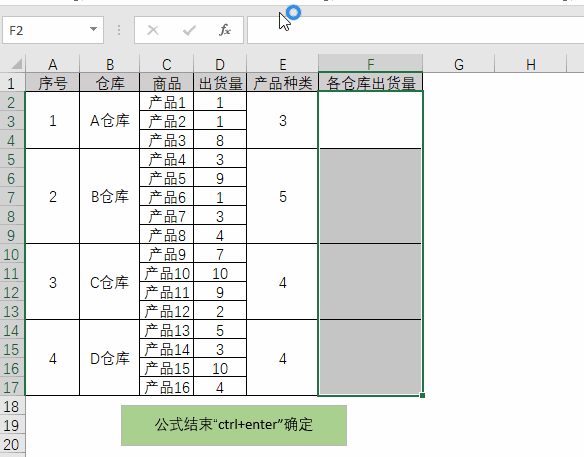Click the 序号 merged cell with value 1
Screen dimensions: 584x457
53,120
